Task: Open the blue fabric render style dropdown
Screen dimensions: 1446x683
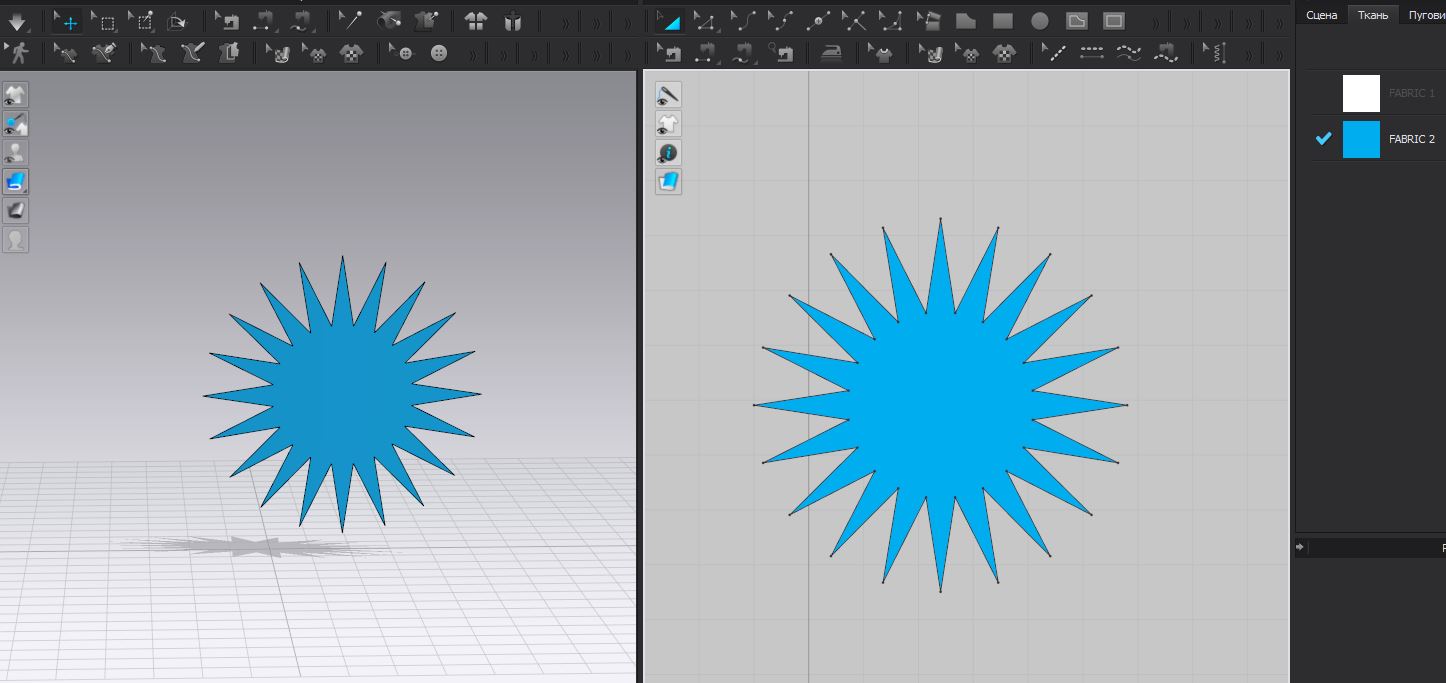Action: click(x=16, y=182)
